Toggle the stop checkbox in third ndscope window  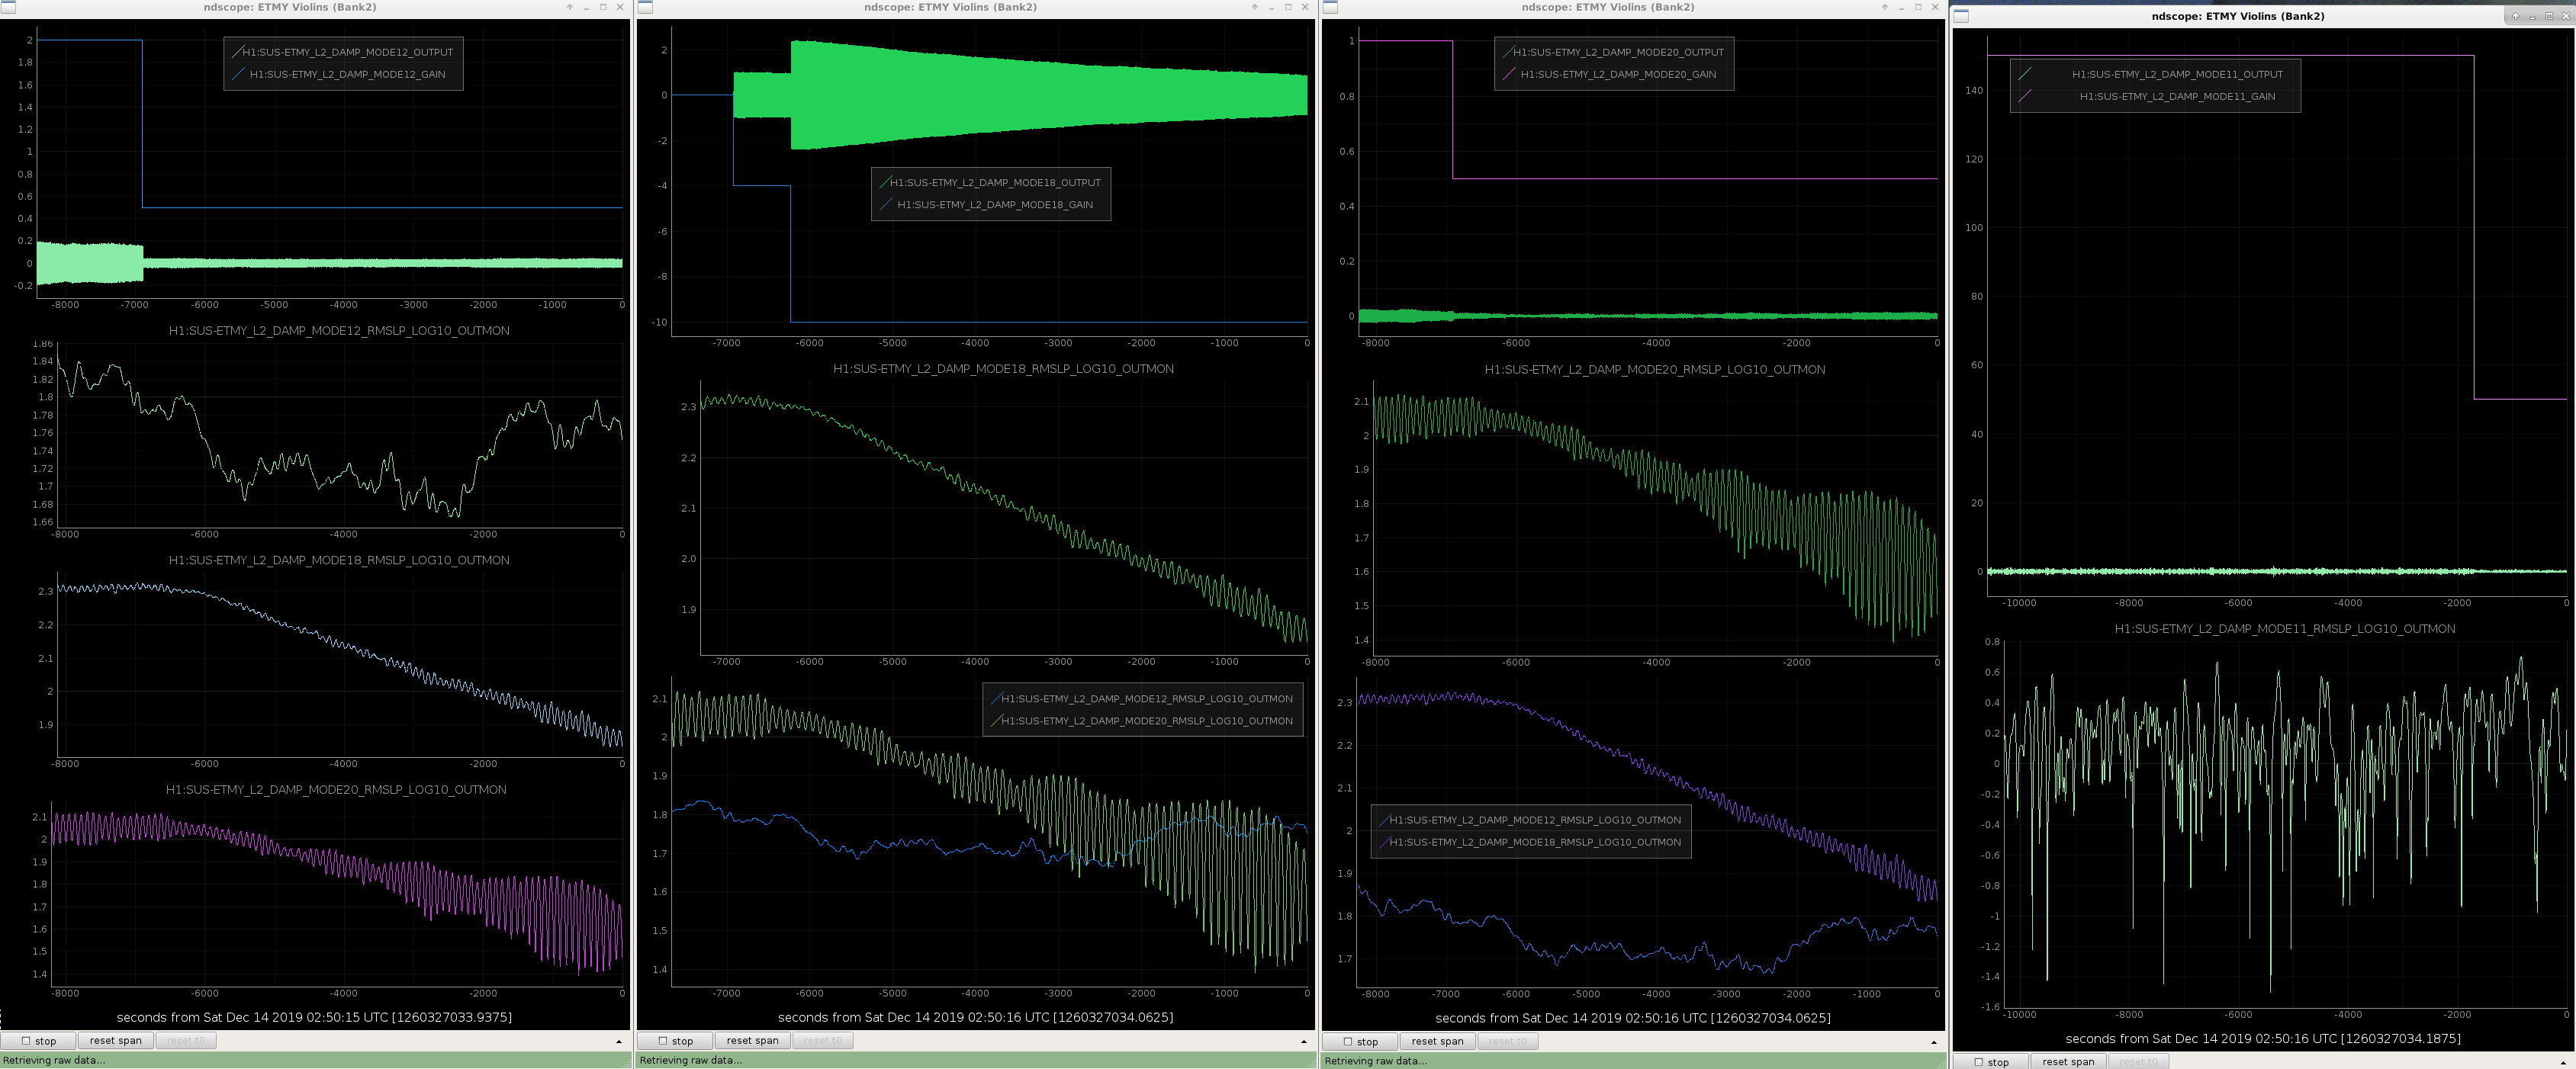(1348, 1042)
